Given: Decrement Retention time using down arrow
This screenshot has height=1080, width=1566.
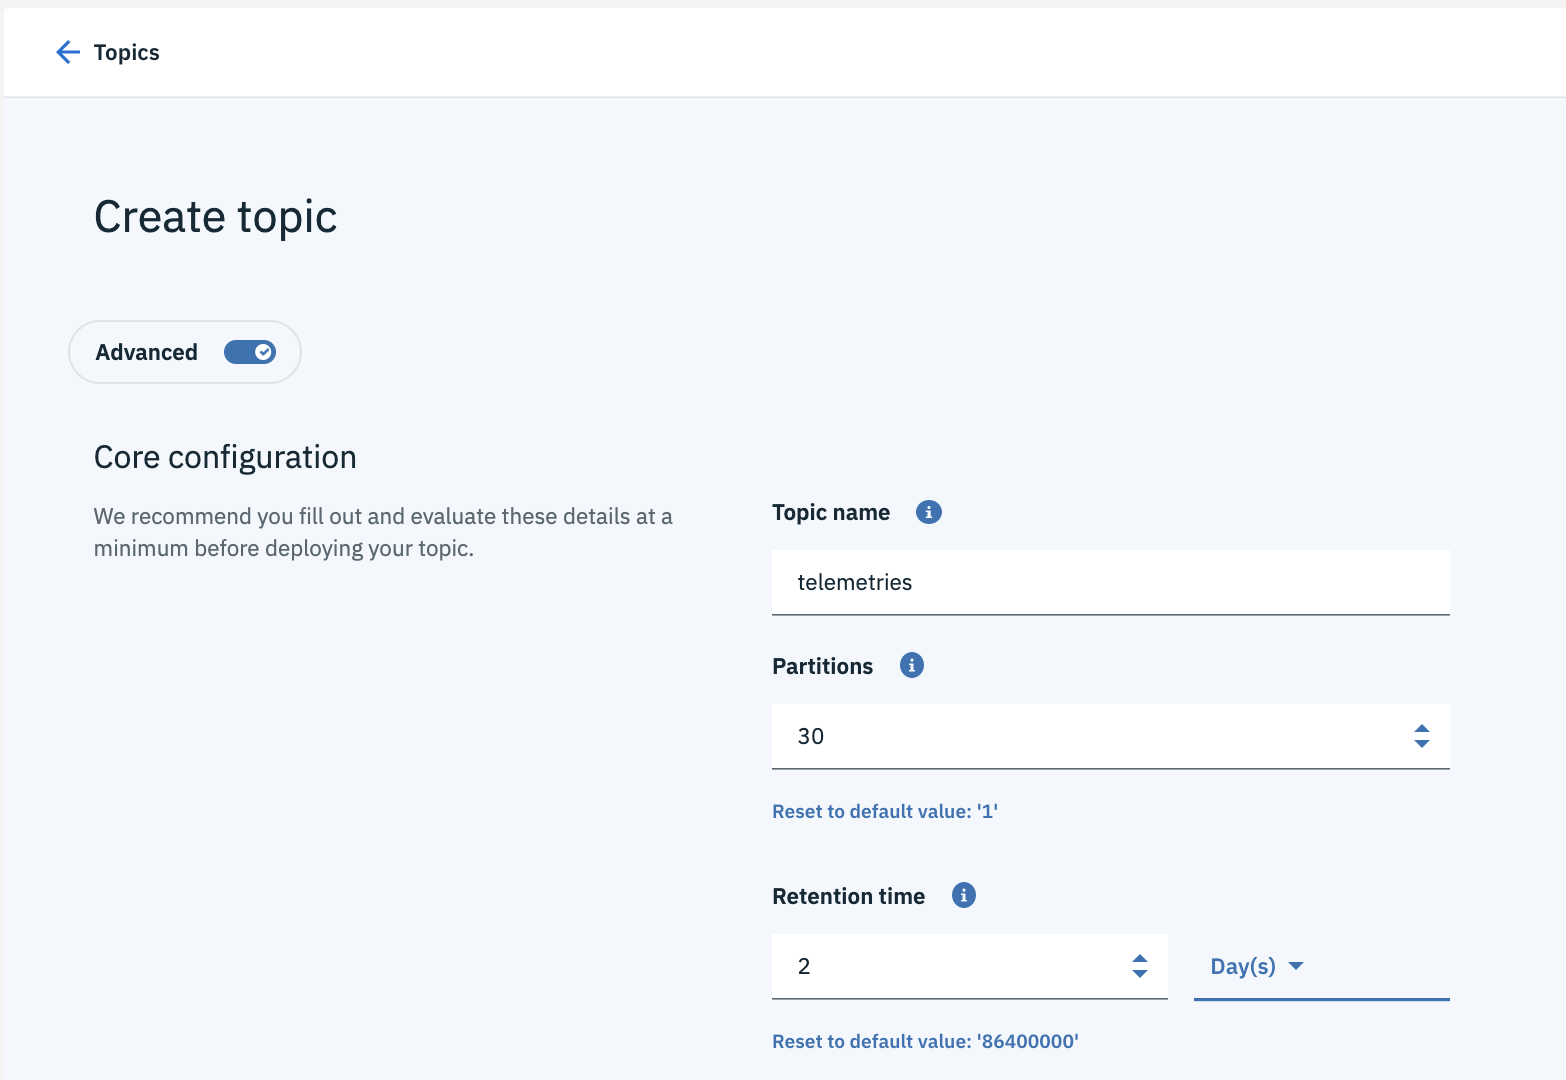Looking at the screenshot, I should click(x=1139, y=974).
